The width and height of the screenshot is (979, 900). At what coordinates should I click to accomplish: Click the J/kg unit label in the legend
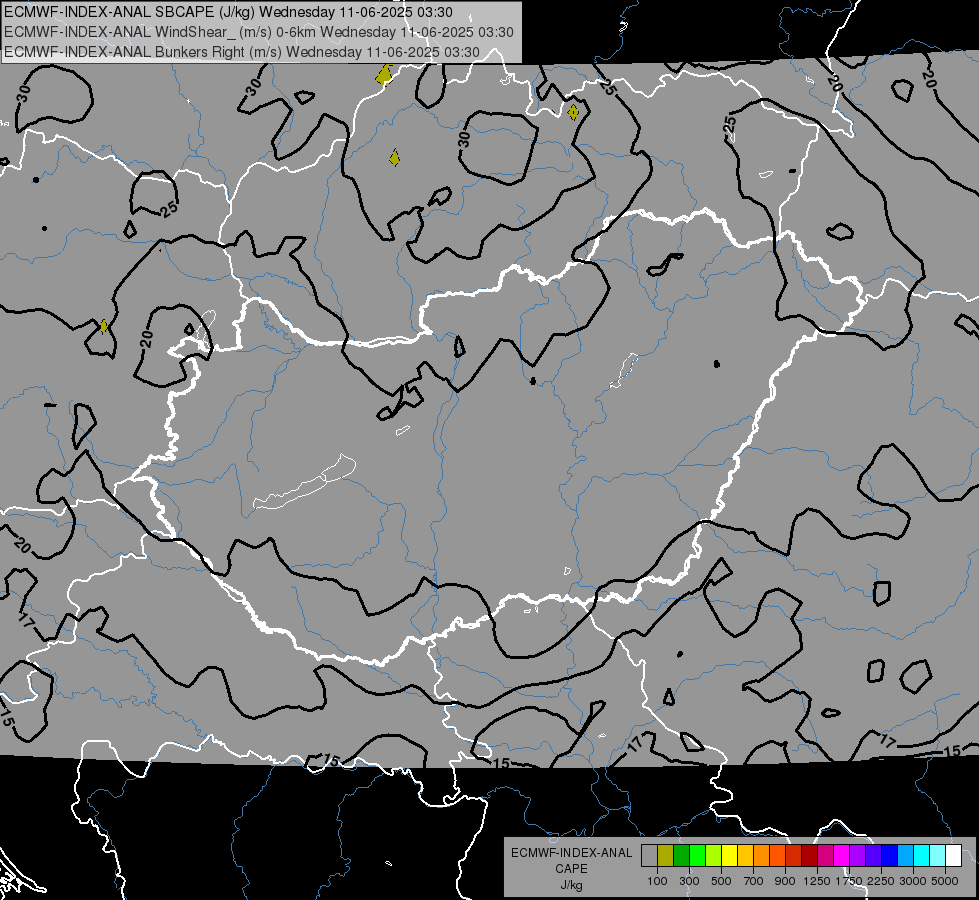click(571, 885)
